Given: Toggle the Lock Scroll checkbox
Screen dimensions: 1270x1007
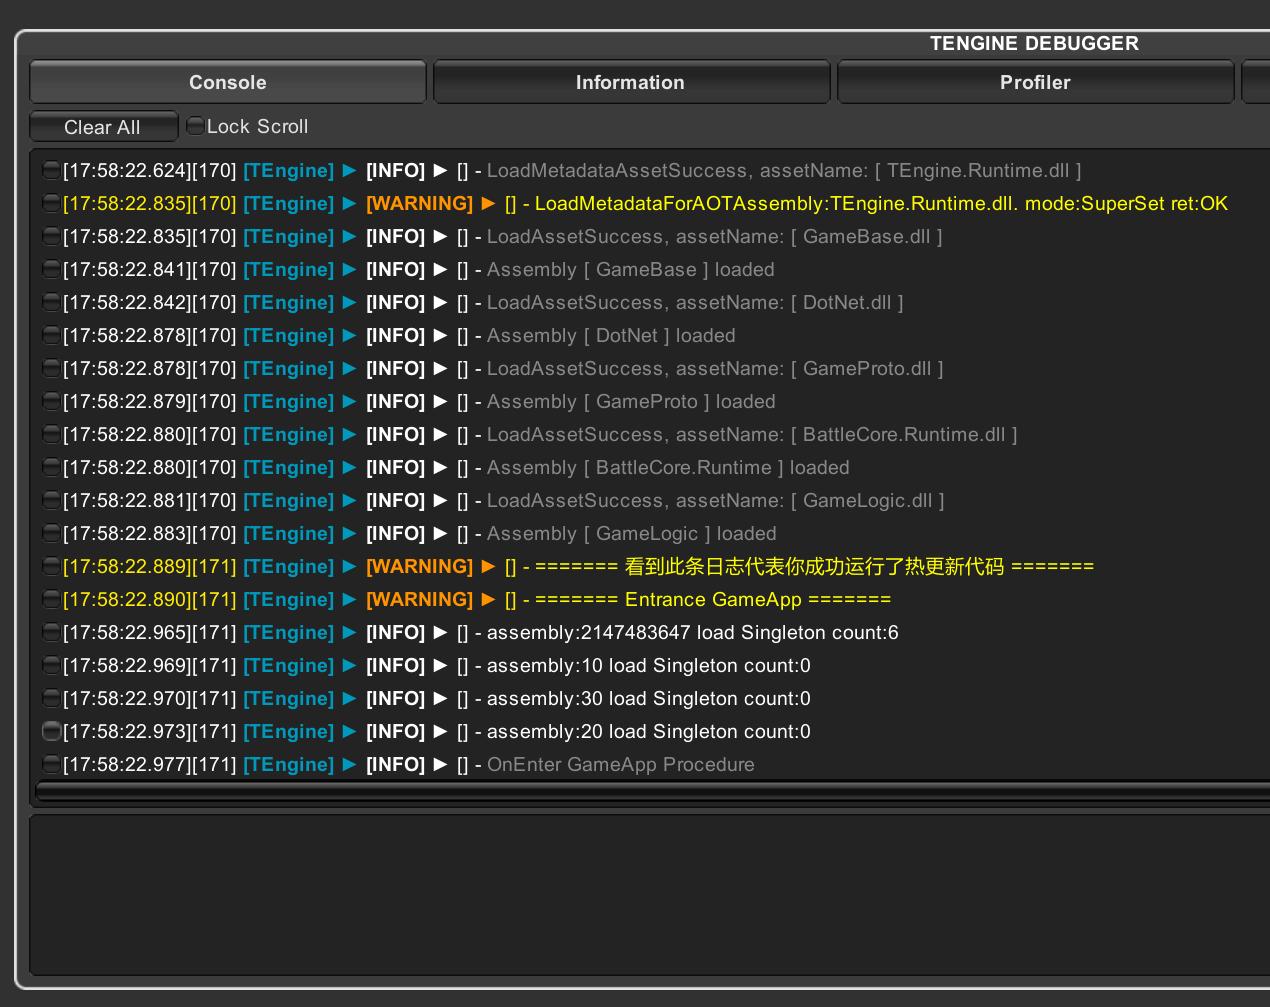Looking at the screenshot, I should coord(196,126).
